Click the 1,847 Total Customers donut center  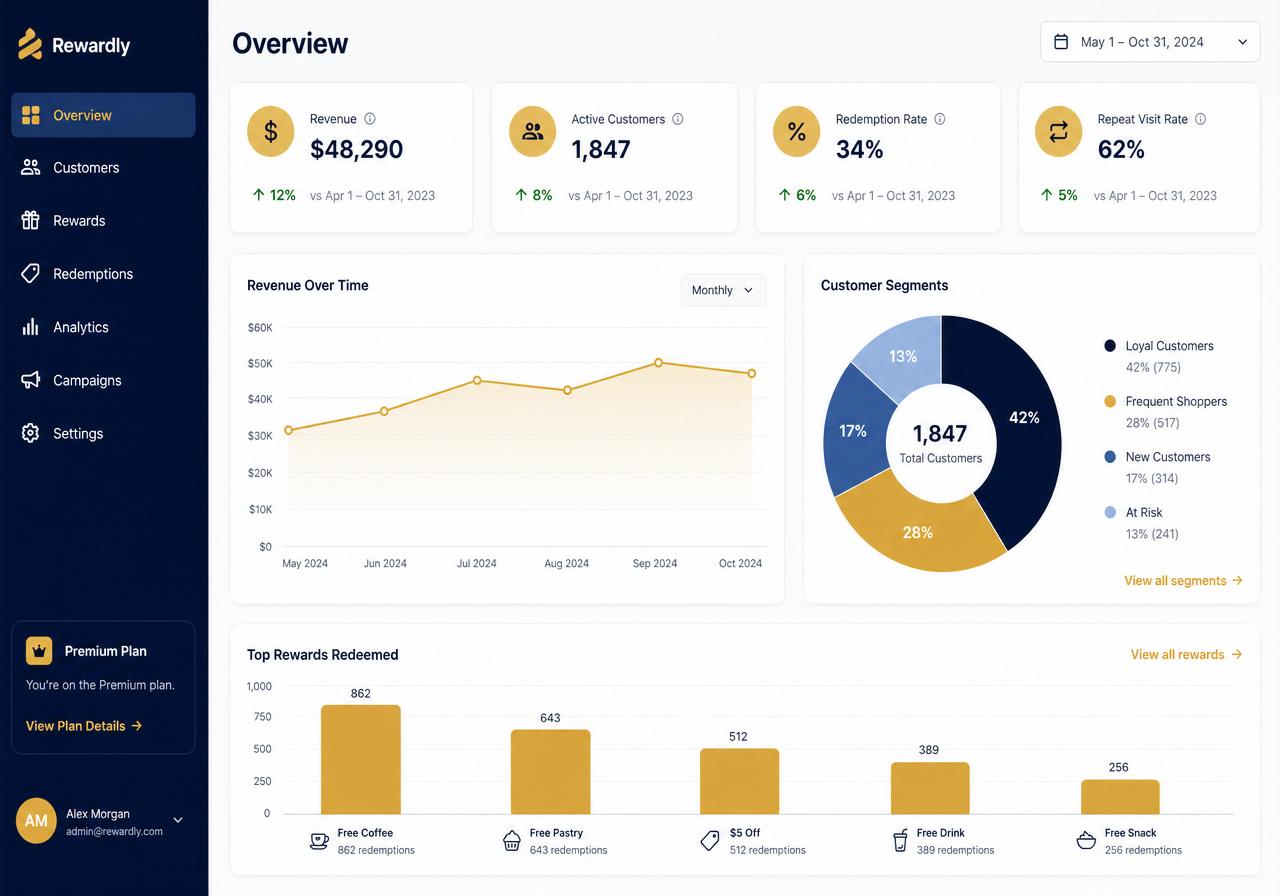940,443
